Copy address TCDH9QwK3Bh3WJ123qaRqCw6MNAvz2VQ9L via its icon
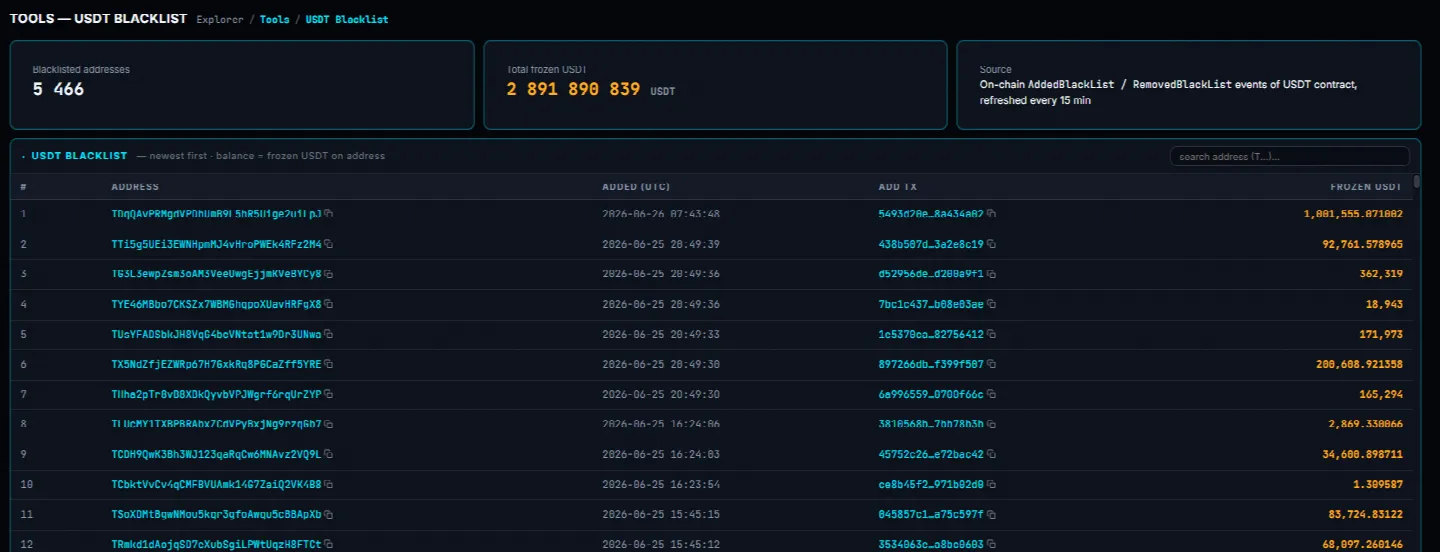Viewport: 1440px width, 552px height. [x=328, y=454]
